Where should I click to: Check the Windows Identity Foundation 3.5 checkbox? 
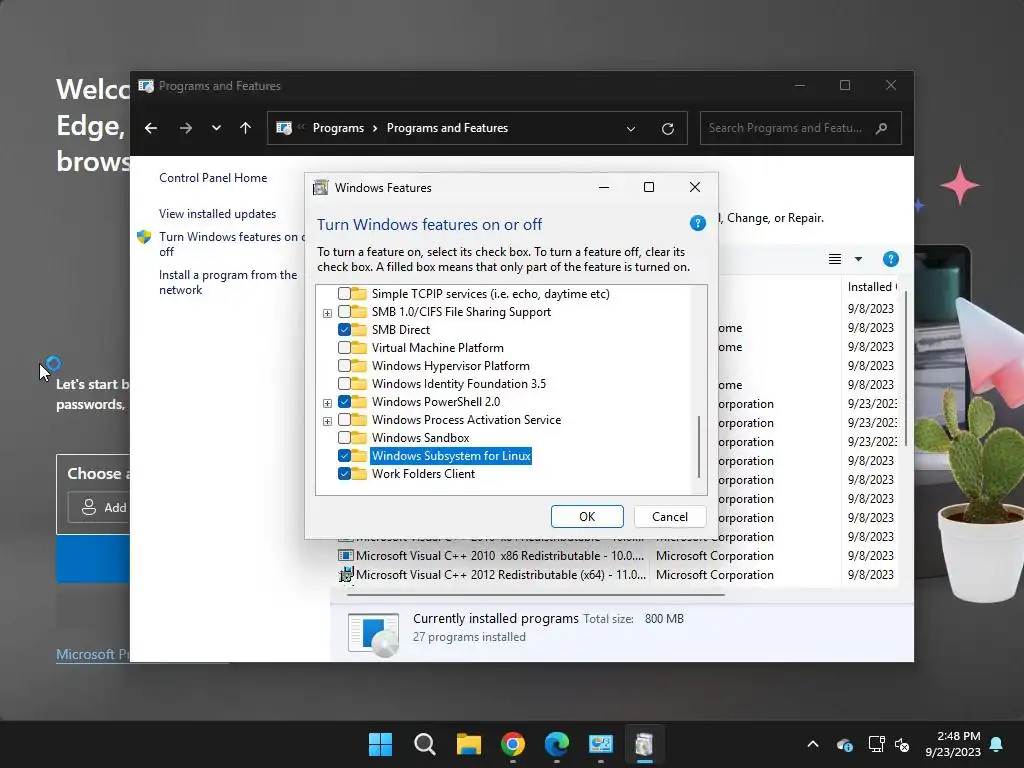(x=344, y=384)
